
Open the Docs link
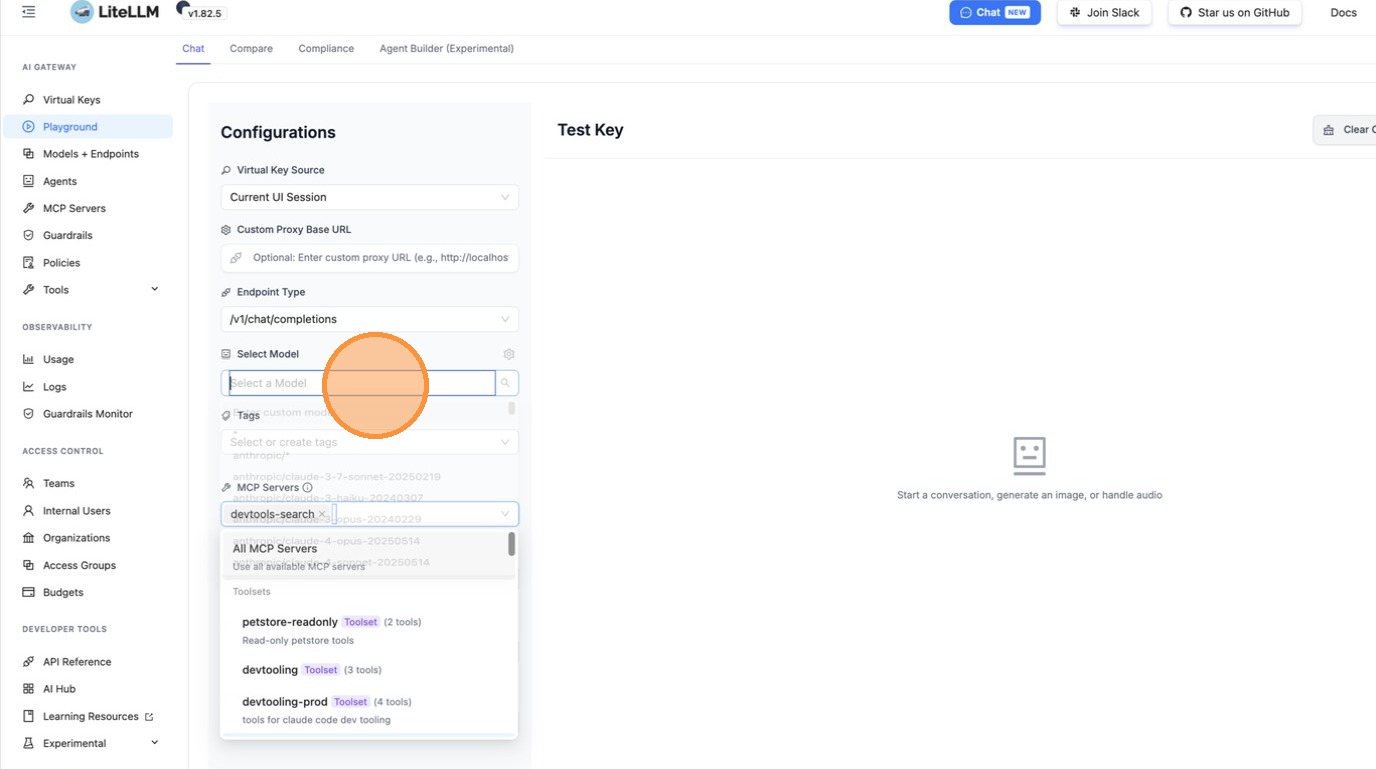click(x=1343, y=12)
